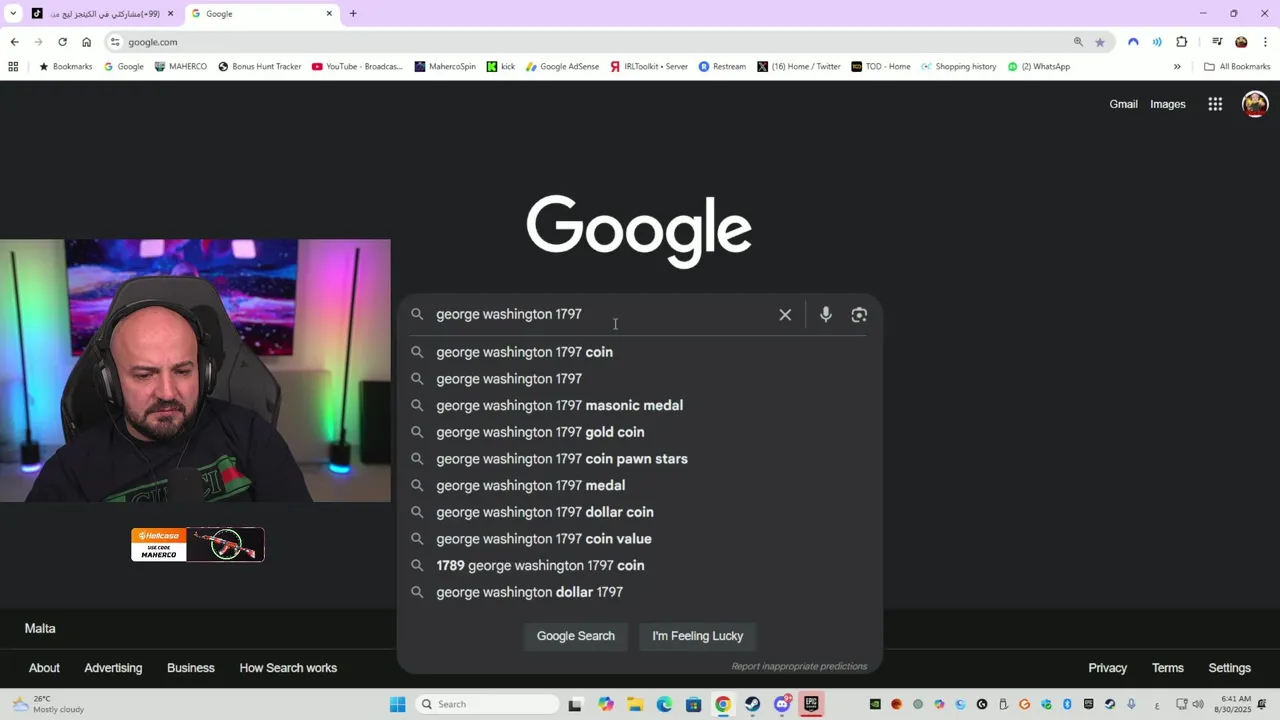This screenshot has height=720, width=1280.
Task: Open MAHERCO bookmark
Action: click(x=181, y=67)
